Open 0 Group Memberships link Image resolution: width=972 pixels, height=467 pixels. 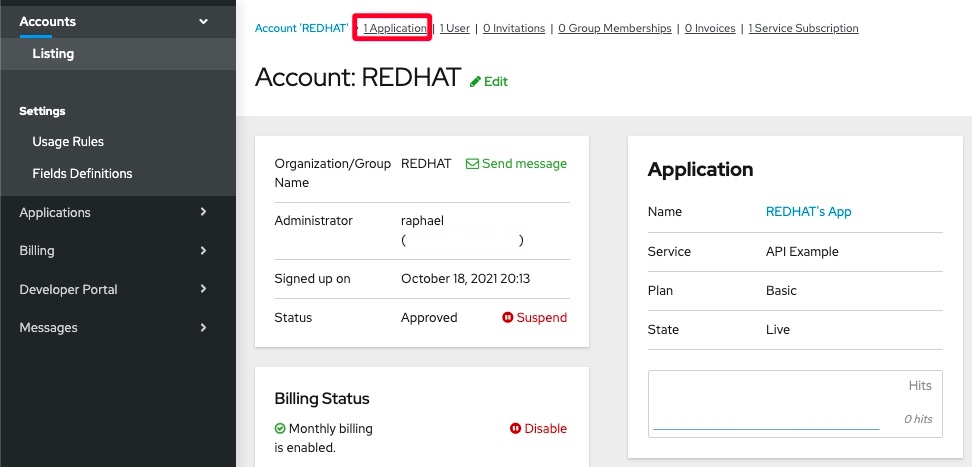[x=615, y=29]
